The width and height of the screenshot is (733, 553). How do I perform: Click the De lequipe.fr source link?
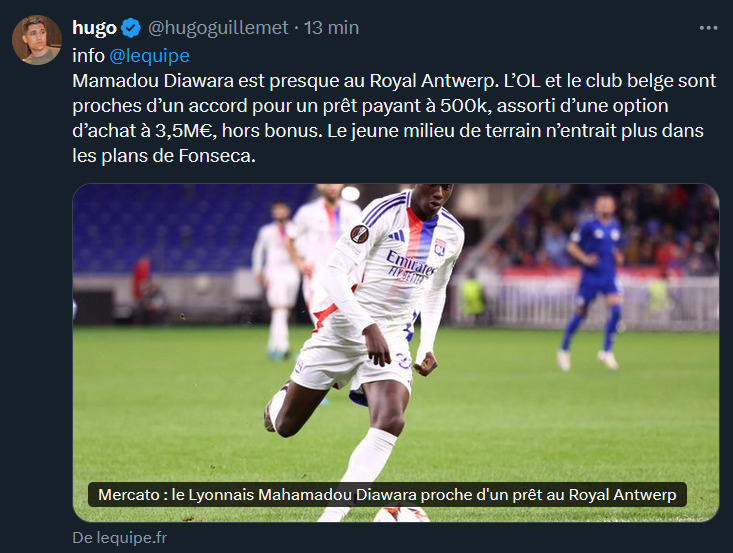(120, 538)
